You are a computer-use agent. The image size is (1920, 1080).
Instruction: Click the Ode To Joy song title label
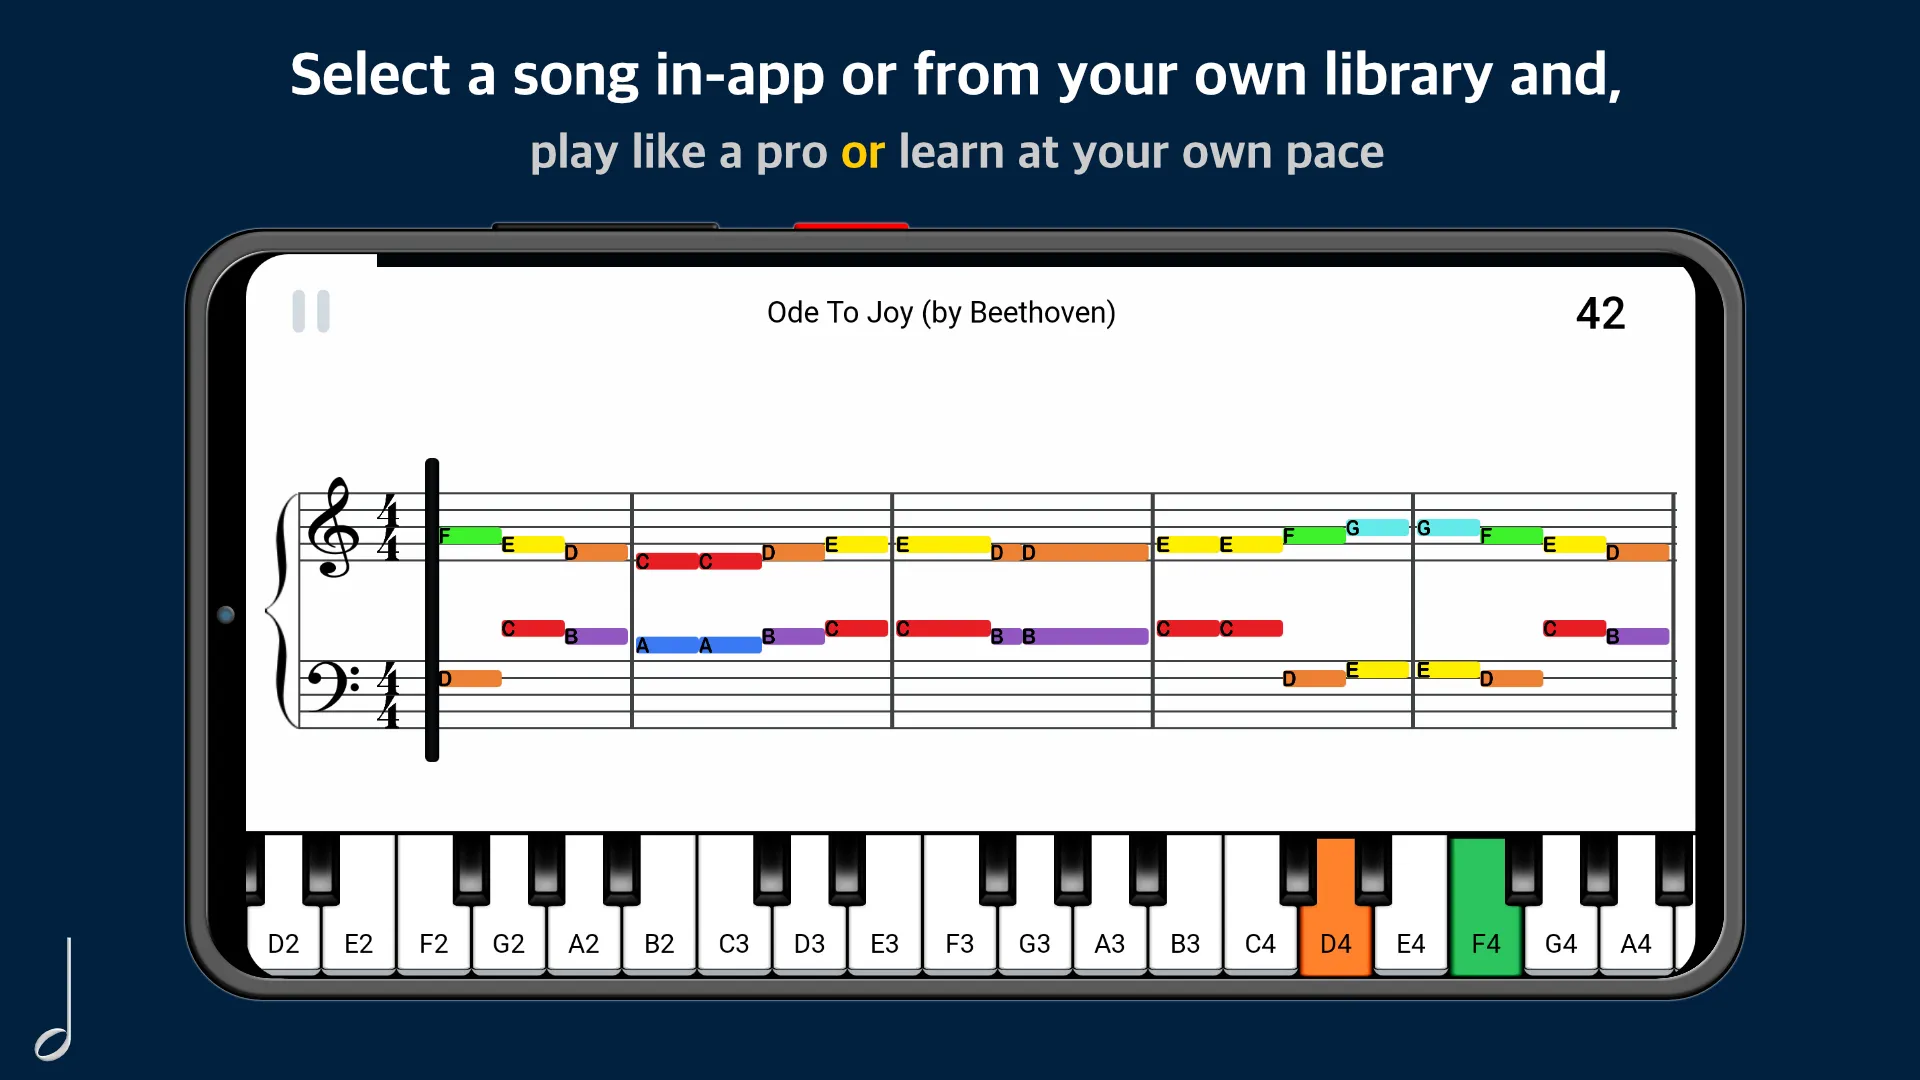[940, 311]
